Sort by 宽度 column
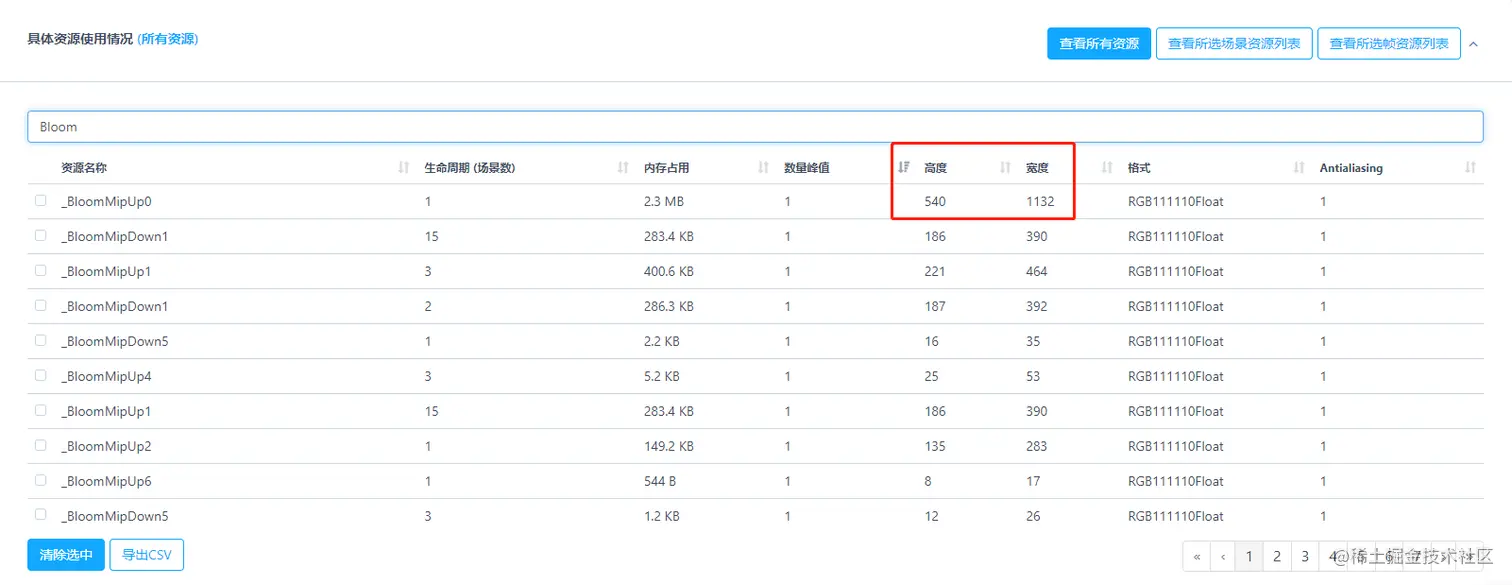This screenshot has height=585, width=1512. pyautogui.click(x=1107, y=168)
